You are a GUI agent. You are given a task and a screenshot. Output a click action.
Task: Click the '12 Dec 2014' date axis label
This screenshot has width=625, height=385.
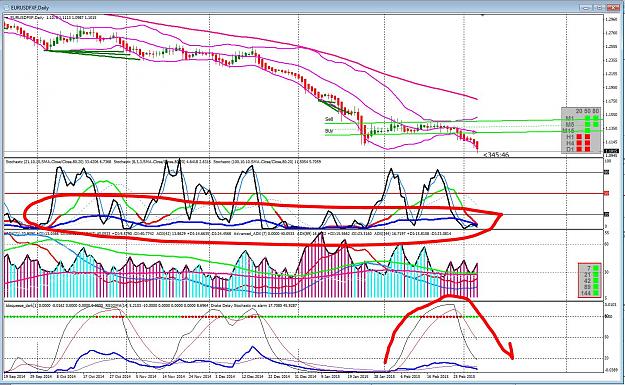pos(252,376)
